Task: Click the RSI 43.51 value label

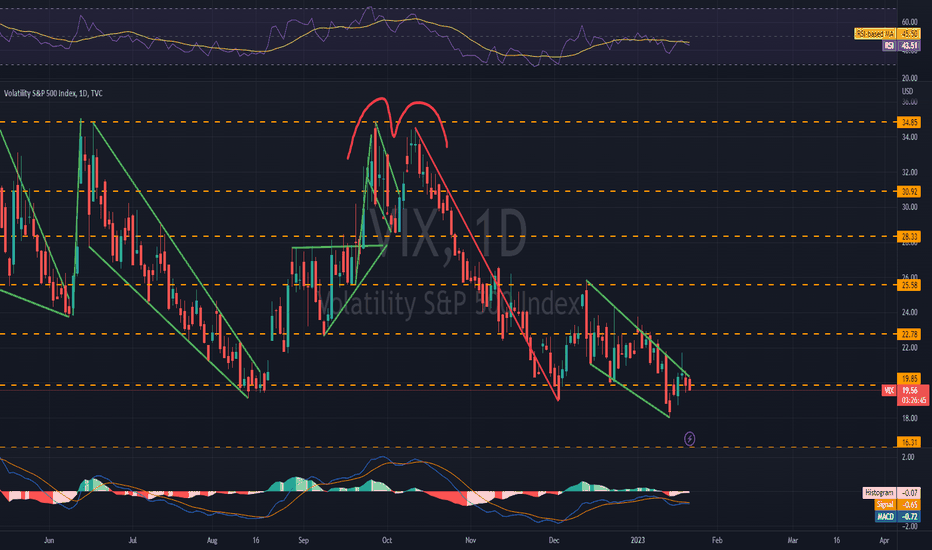Action: [x=902, y=45]
